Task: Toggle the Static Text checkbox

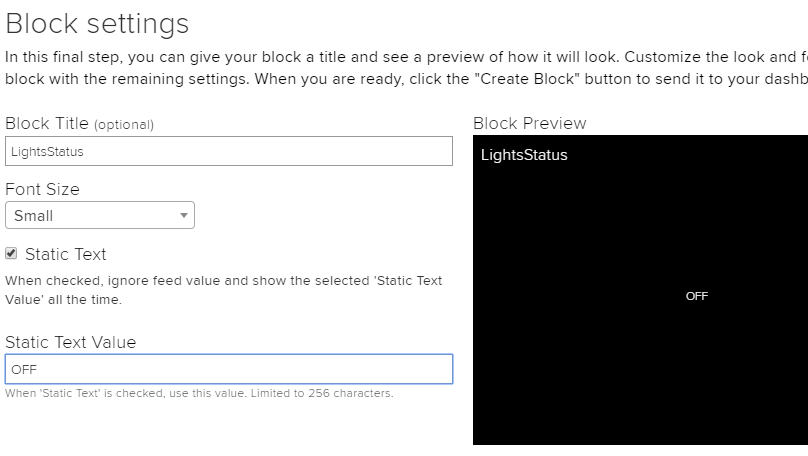Action: pos(11,254)
